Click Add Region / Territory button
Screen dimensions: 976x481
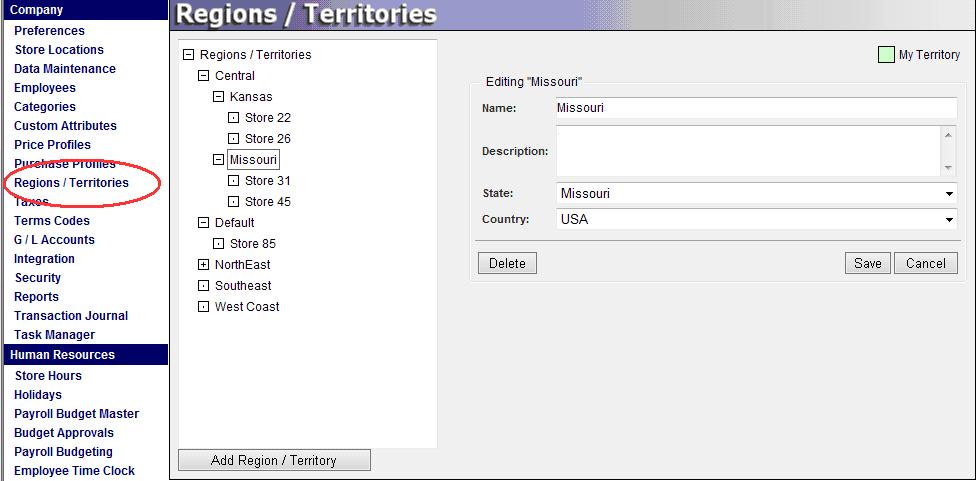coord(274,460)
